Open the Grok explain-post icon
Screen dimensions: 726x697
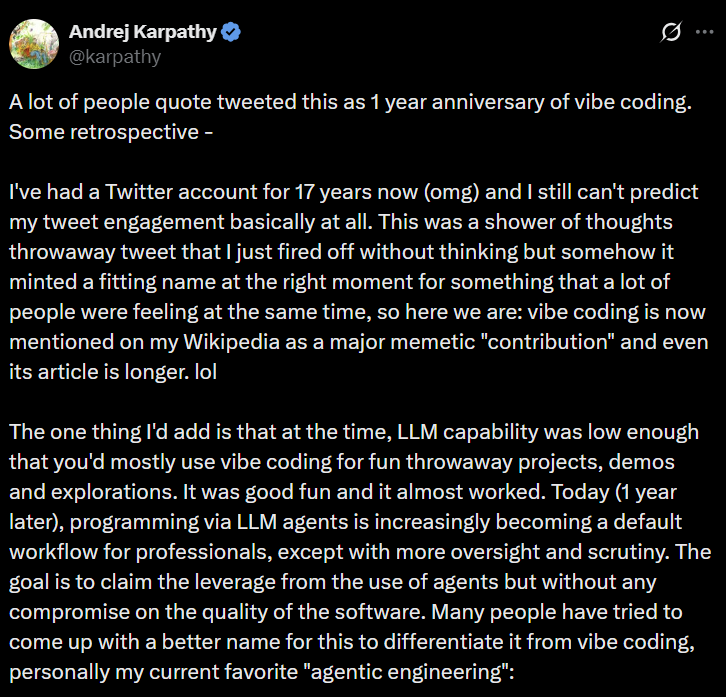tap(672, 33)
